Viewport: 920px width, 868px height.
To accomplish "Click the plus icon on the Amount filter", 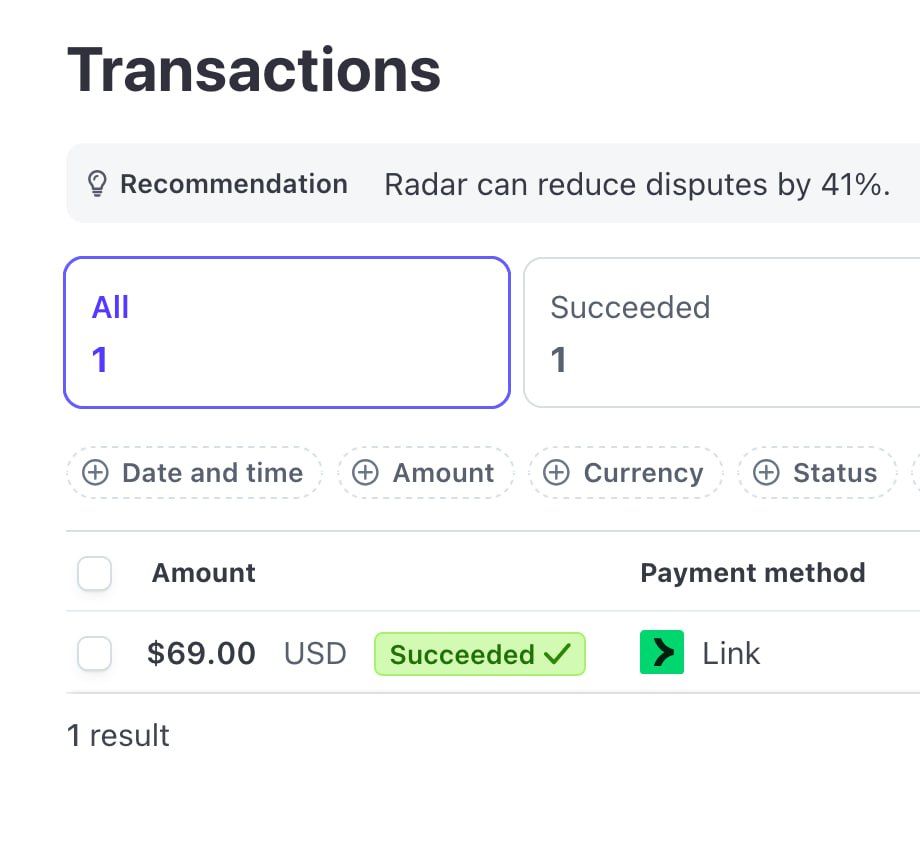I will point(366,473).
